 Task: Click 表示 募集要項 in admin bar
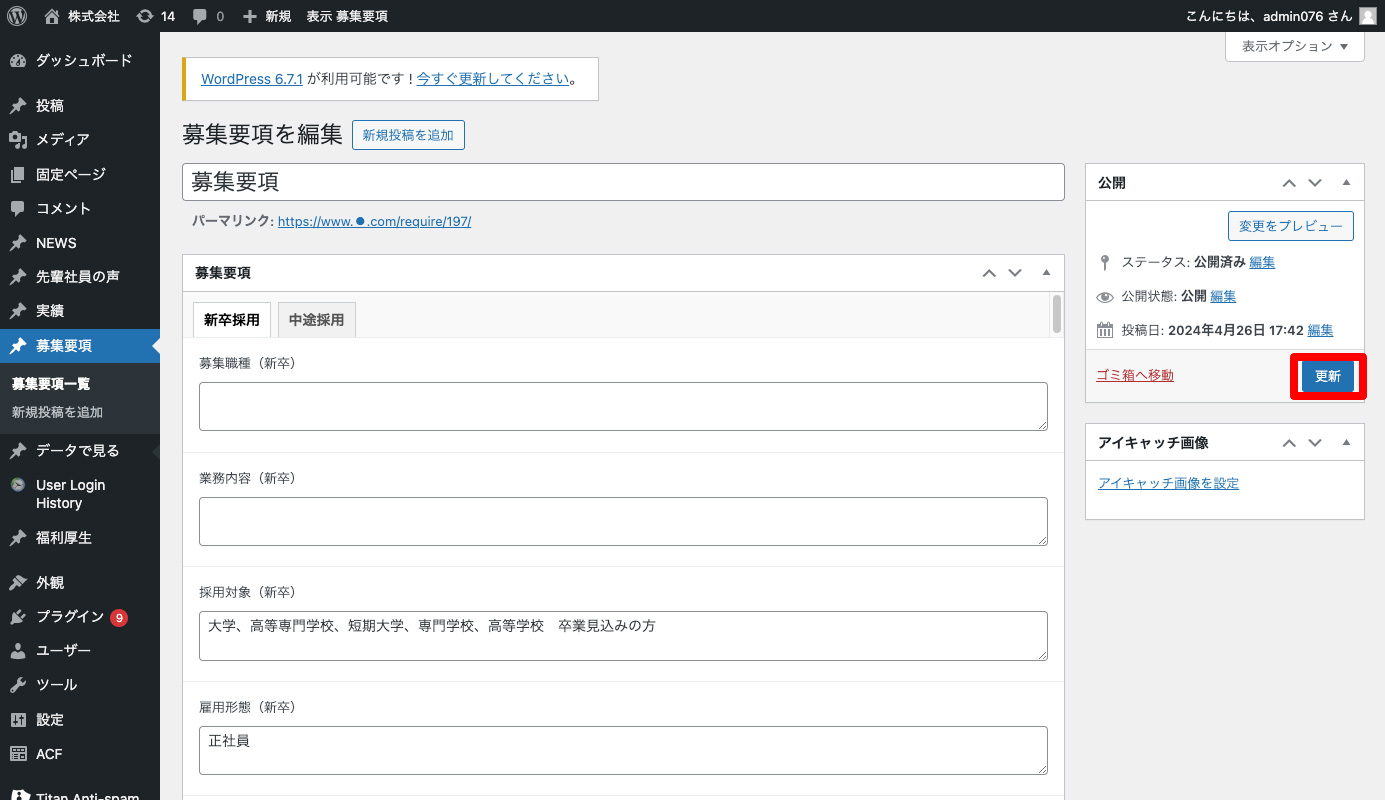tap(347, 16)
